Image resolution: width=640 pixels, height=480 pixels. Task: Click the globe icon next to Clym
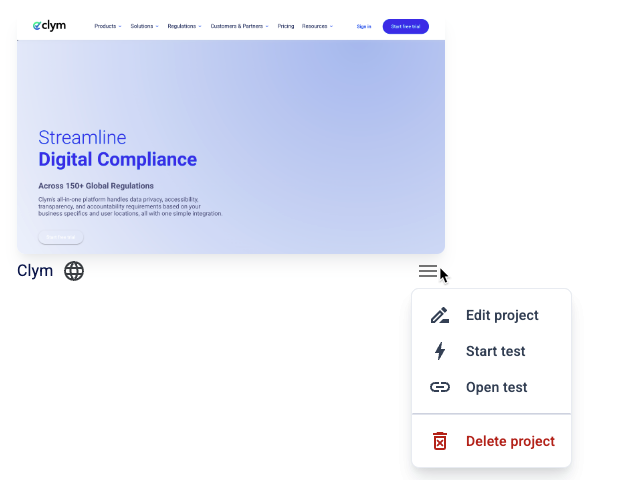click(74, 271)
